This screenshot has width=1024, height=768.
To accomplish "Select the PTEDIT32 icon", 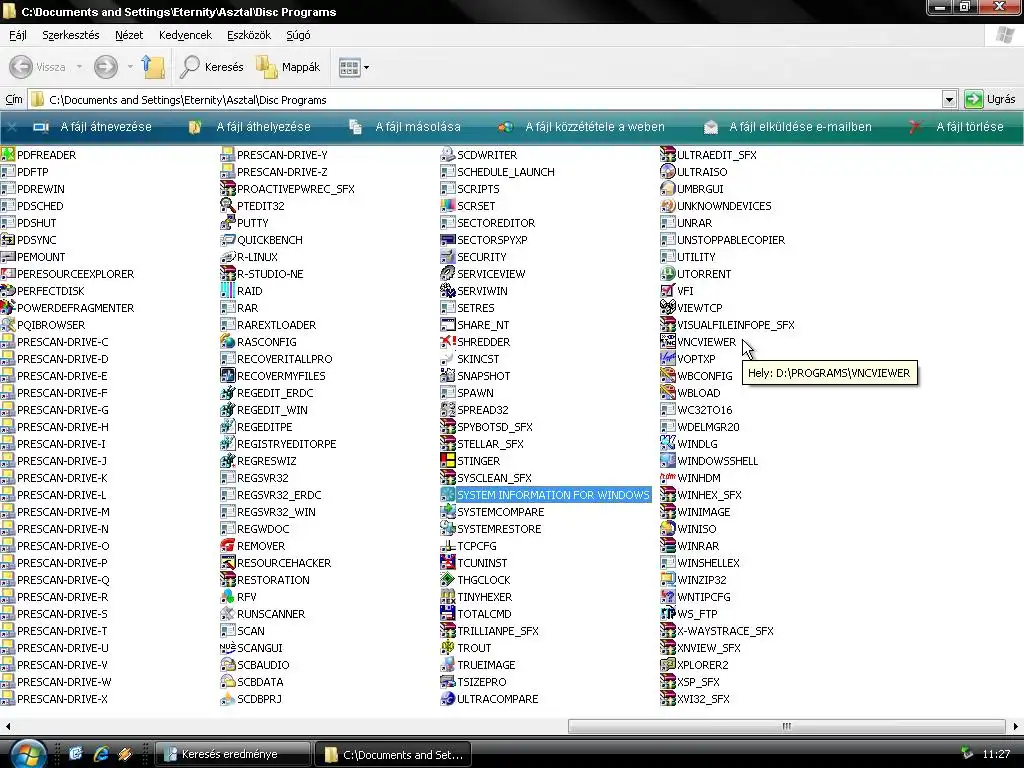I will pos(227,206).
